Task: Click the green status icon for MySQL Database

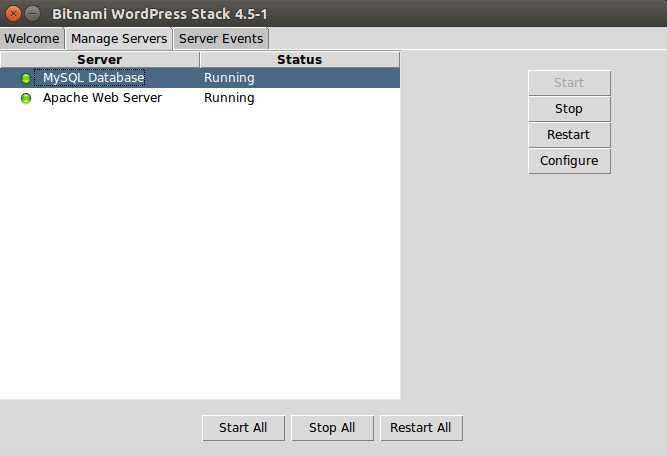Action: click(x=26, y=78)
